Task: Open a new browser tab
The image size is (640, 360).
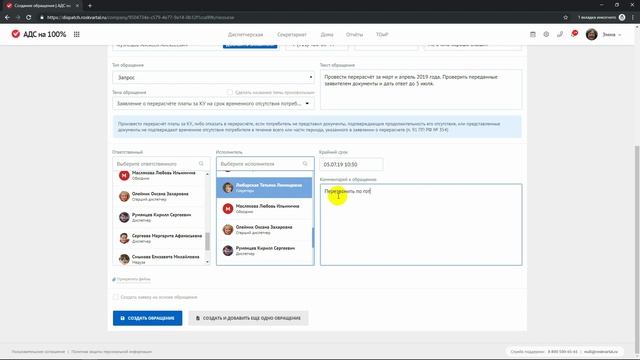Action: (90, 6)
